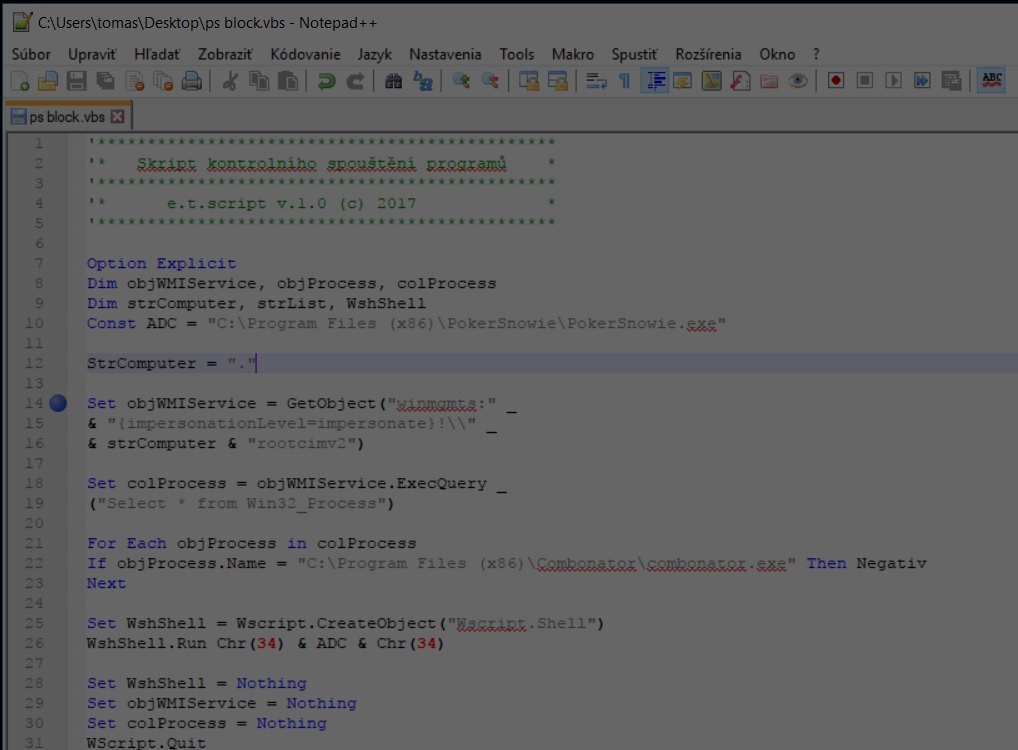1018x750 pixels.
Task: Toggle the indent guide toolbar button
Action: (655, 81)
